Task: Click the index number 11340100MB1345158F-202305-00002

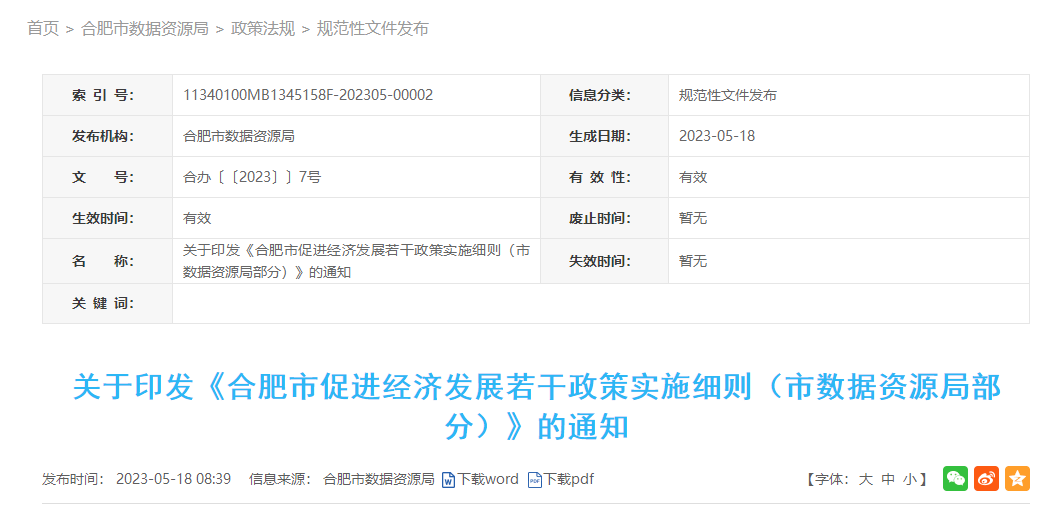Action: click(308, 95)
